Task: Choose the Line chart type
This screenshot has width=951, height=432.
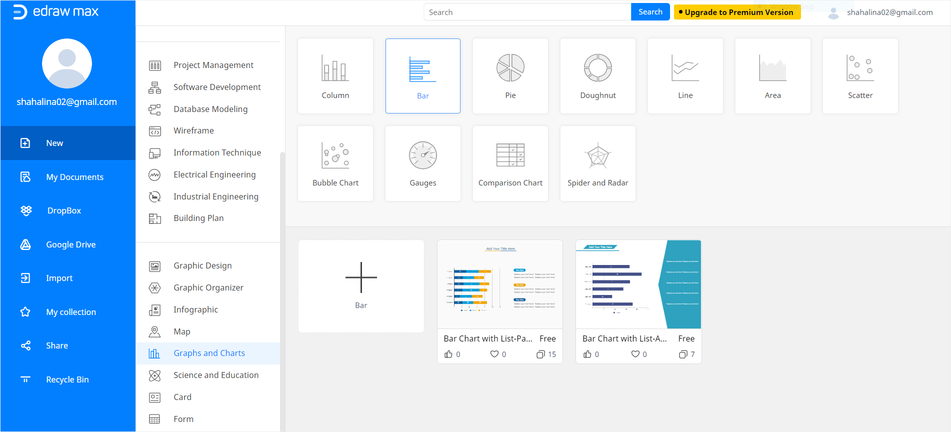Action: click(x=685, y=76)
